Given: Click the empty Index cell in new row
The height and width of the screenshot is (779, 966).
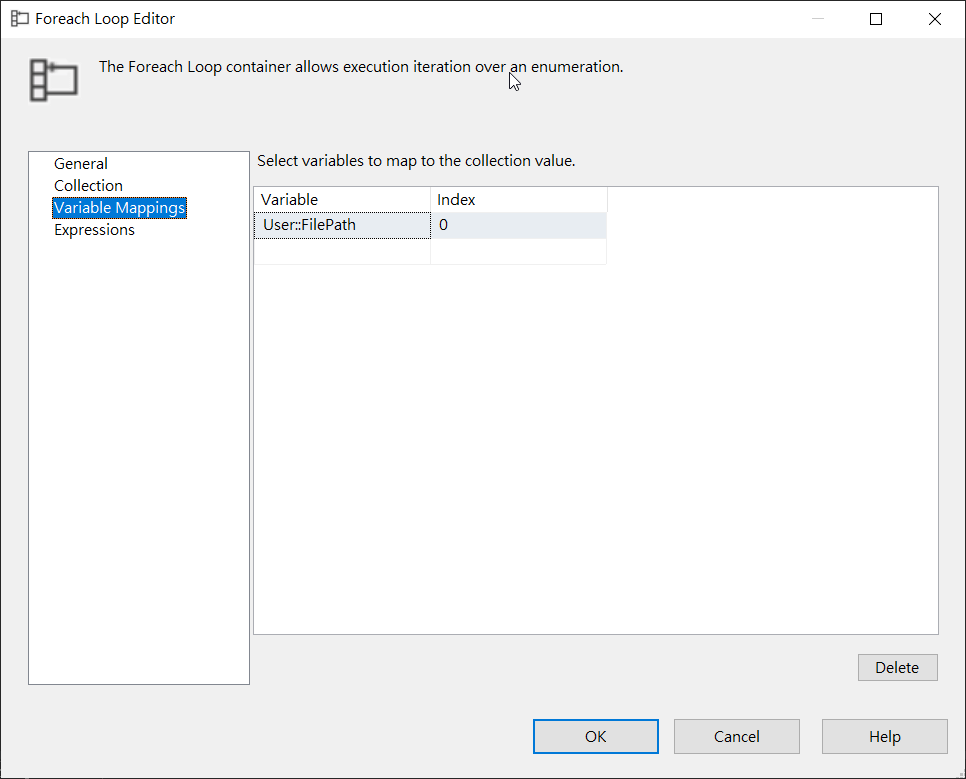Looking at the screenshot, I should click(518, 252).
